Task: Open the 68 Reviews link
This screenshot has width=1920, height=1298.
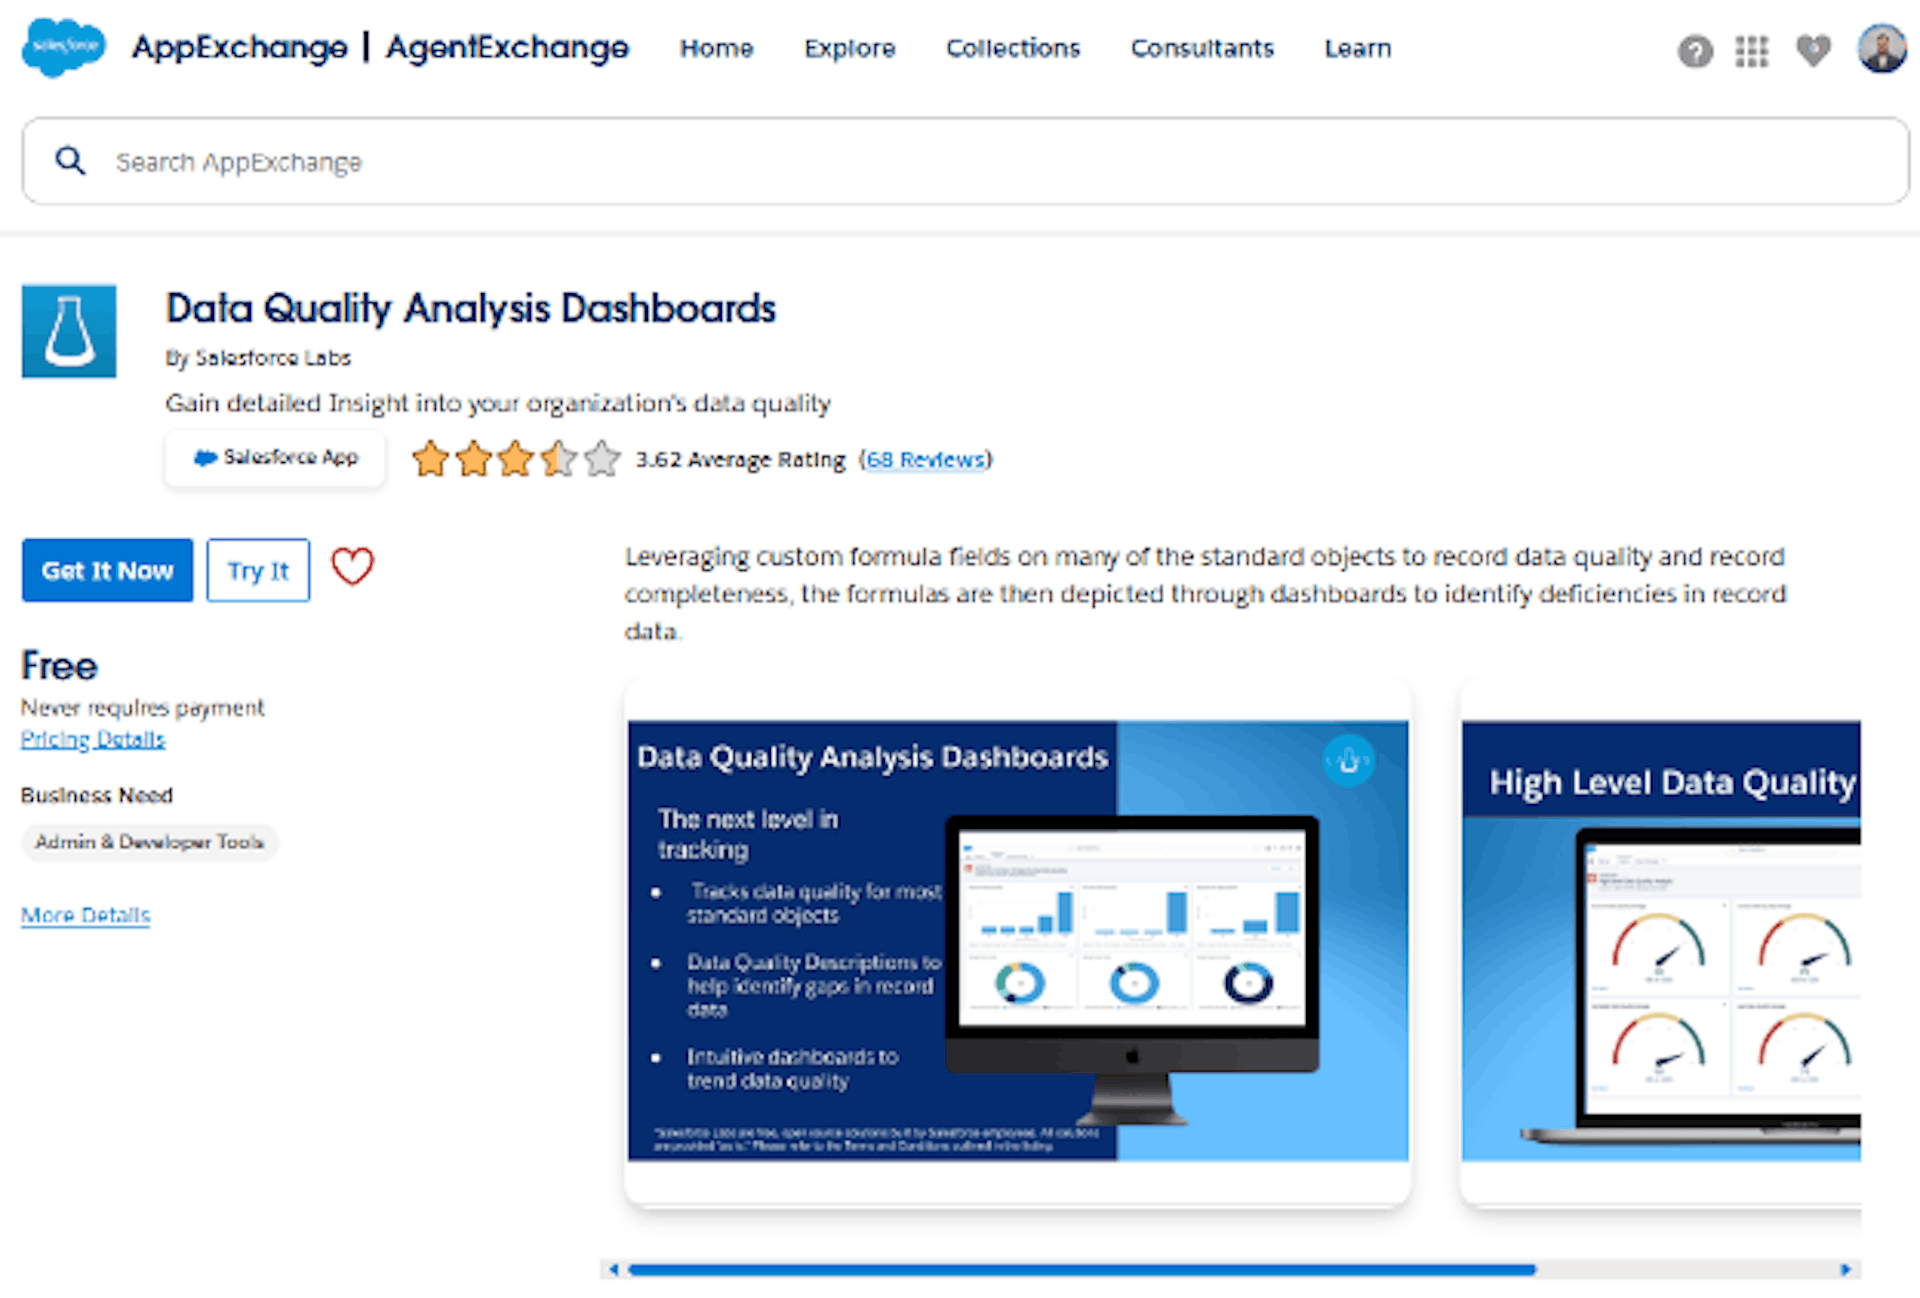Action: click(925, 459)
